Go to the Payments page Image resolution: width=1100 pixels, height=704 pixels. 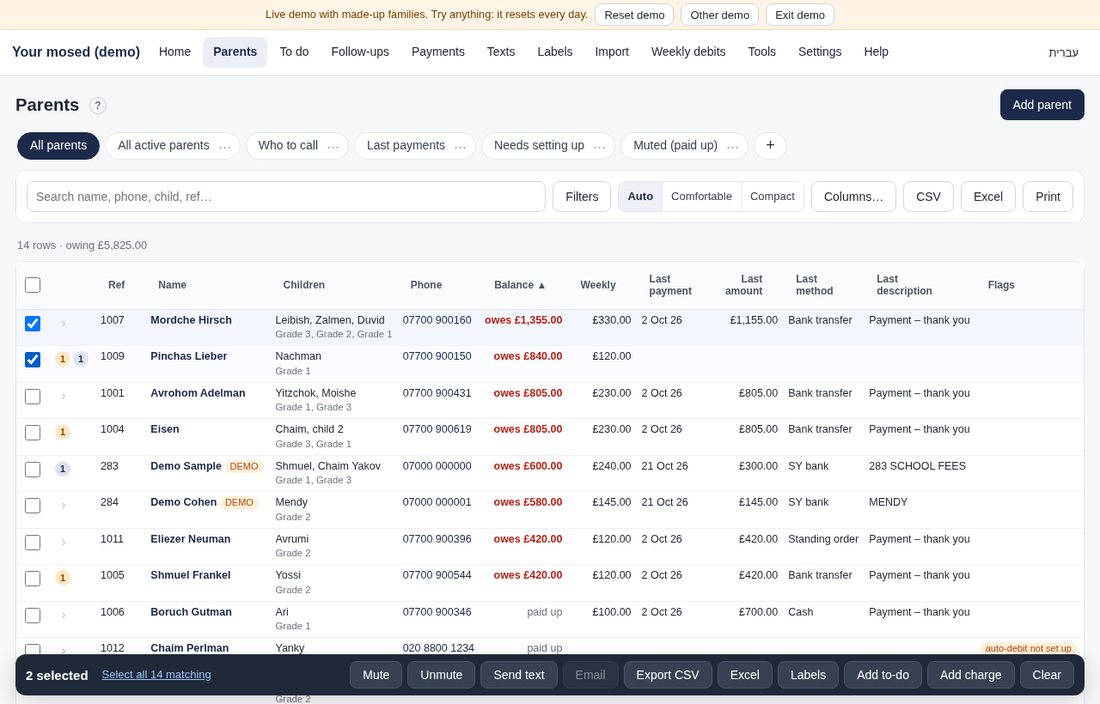(x=438, y=52)
